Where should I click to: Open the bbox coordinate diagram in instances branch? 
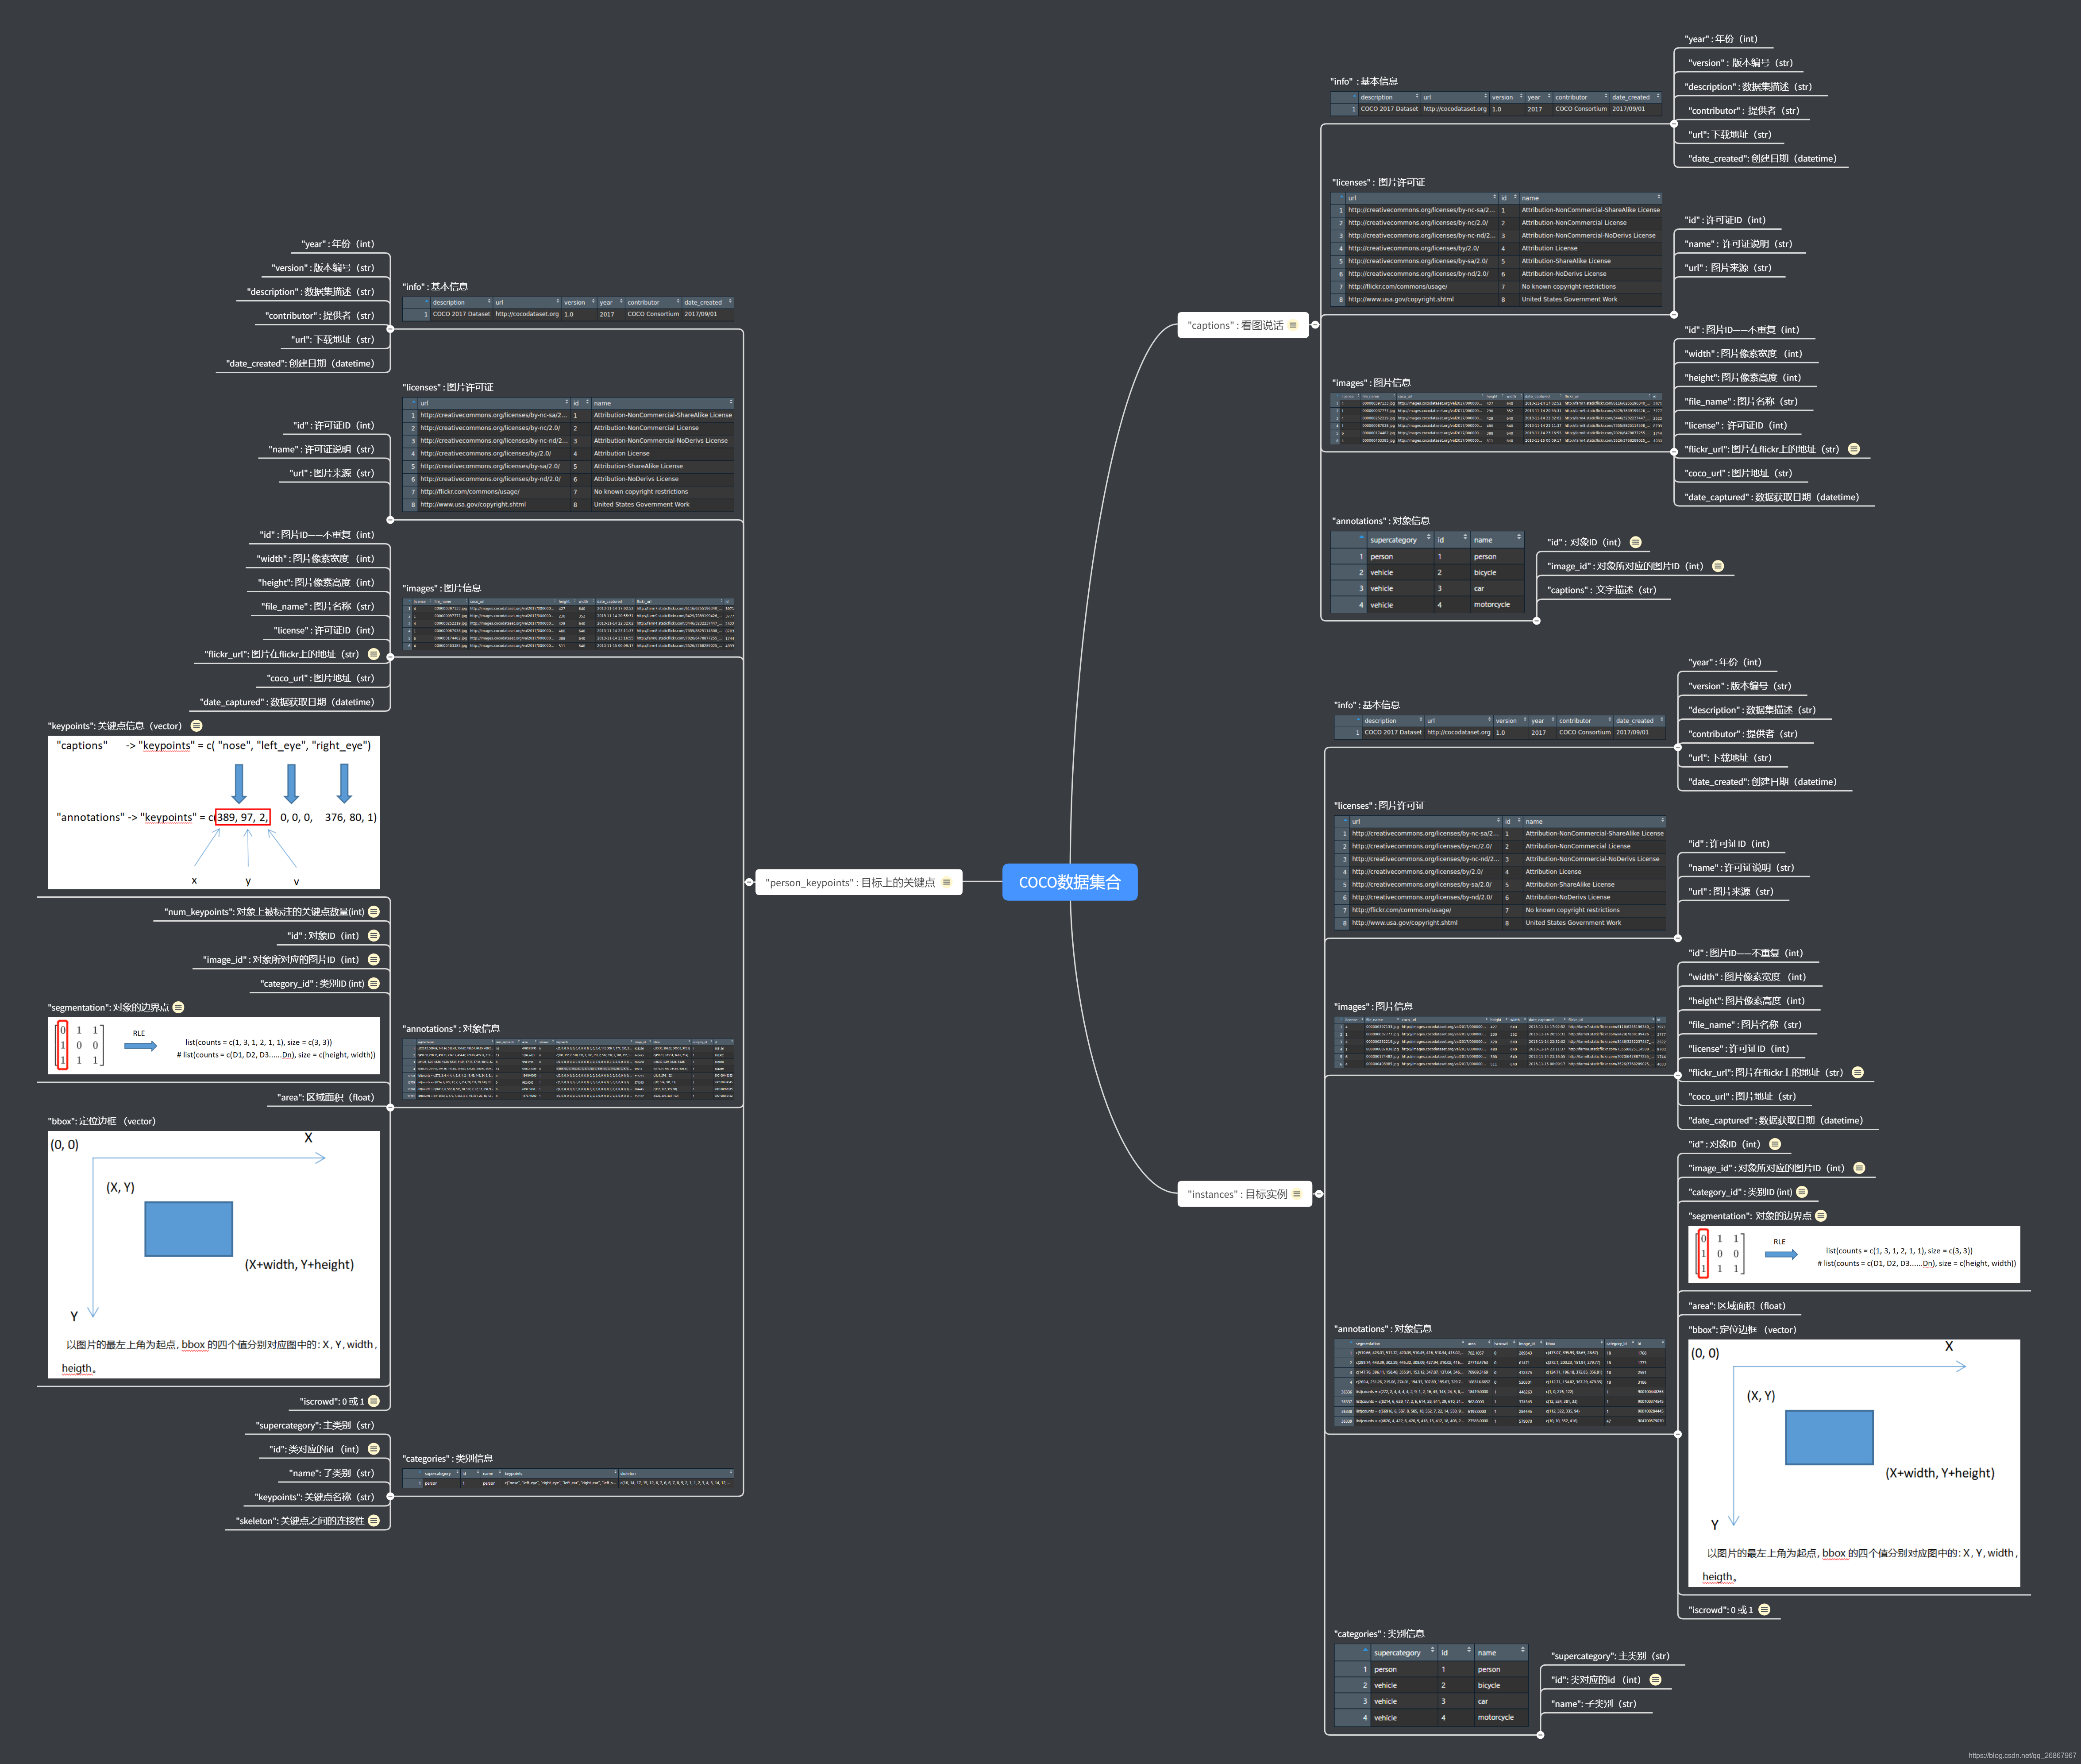pyautogui.click(x=1854, y=1463)
